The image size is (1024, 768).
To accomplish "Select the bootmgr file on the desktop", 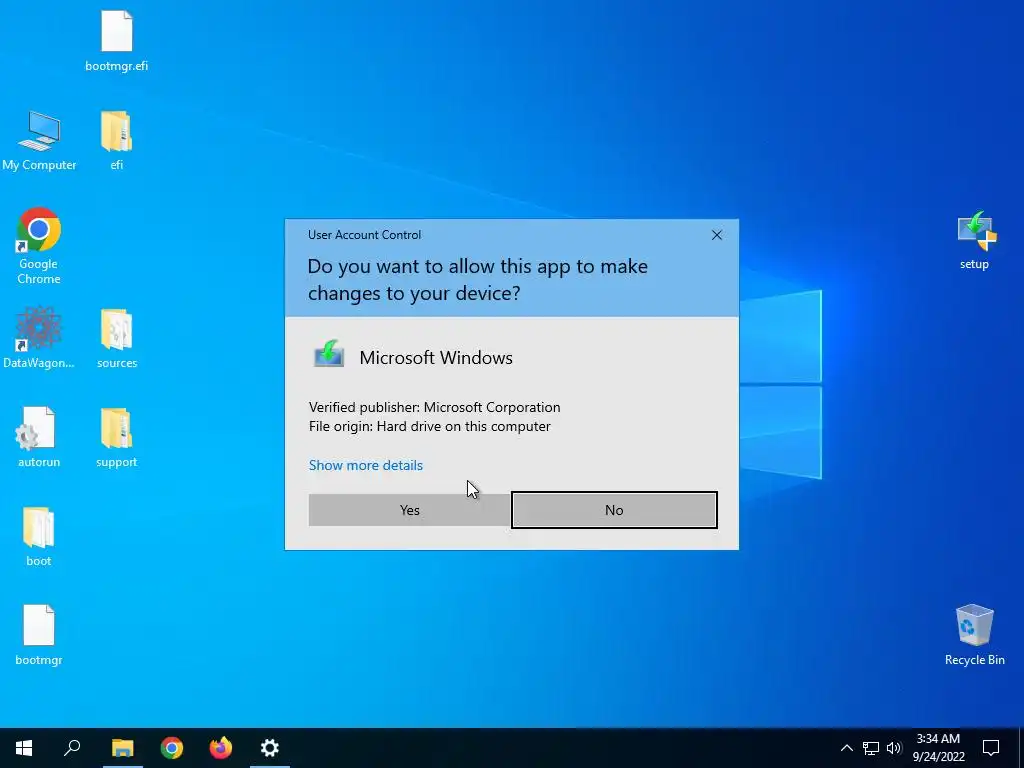I will 39,635.
